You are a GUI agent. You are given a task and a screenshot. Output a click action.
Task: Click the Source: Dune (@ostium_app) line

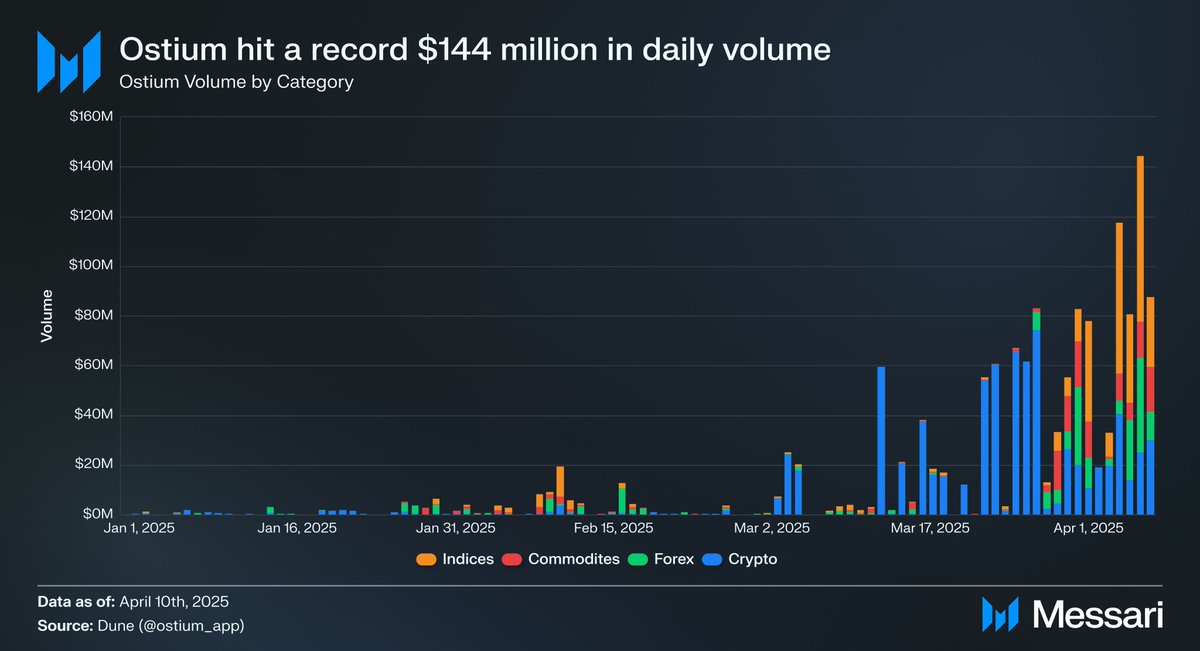[x=141, y=626]
